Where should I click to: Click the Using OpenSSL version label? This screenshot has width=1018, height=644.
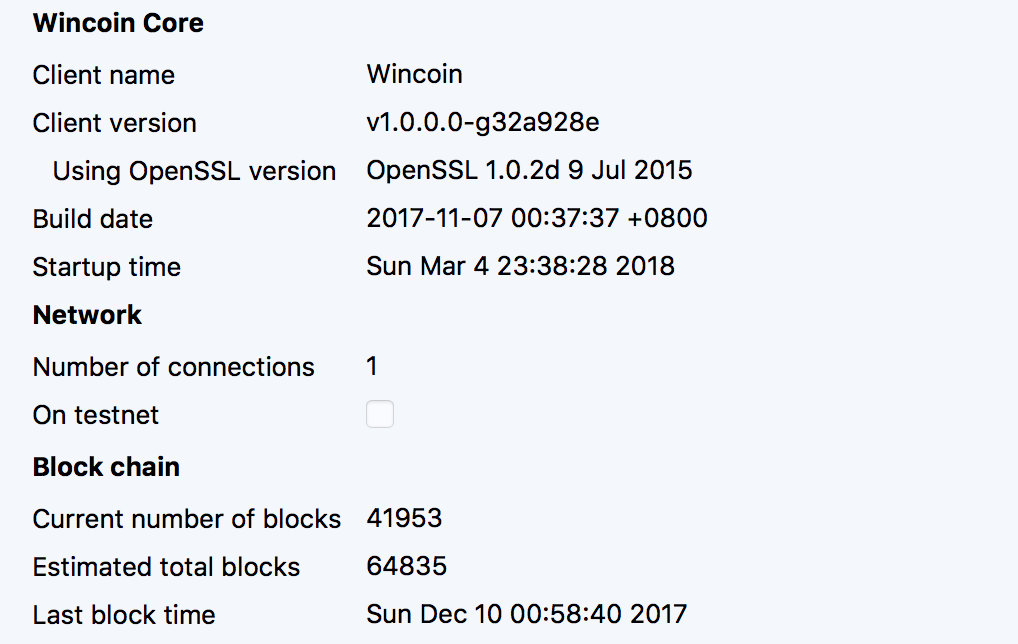click(194, 171)
